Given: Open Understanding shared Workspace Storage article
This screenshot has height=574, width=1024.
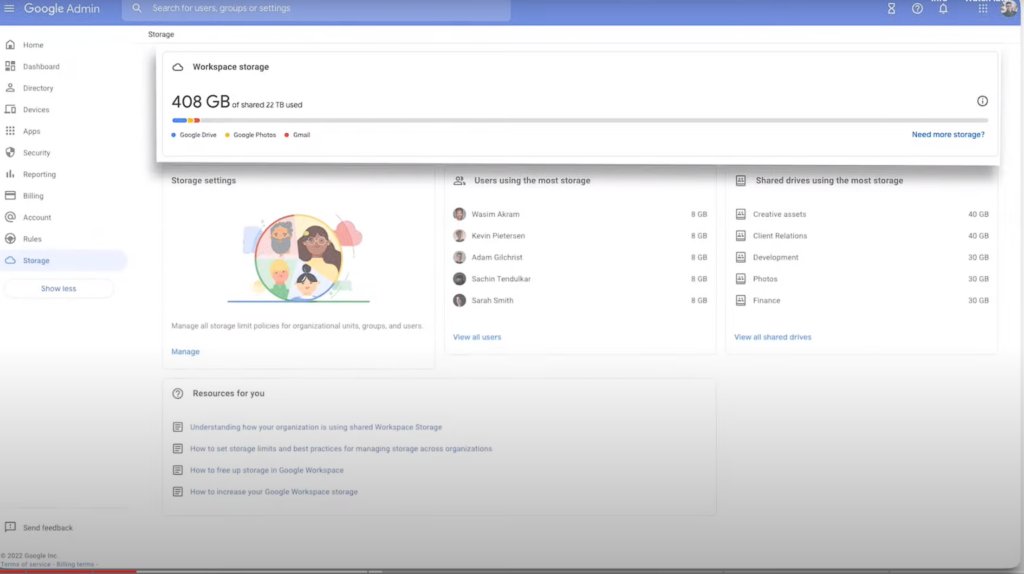Looking at the screenshot, I should click(x=315, y=427).
